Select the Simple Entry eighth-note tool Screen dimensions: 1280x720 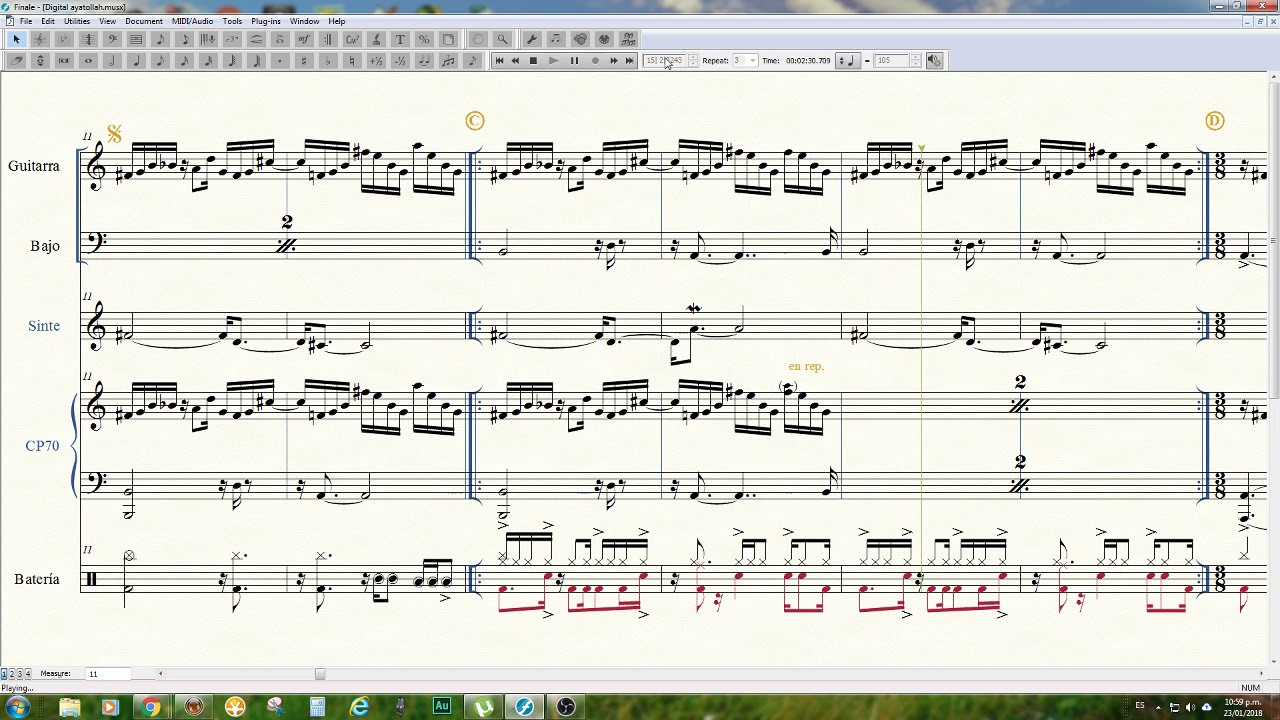point(160,39)
